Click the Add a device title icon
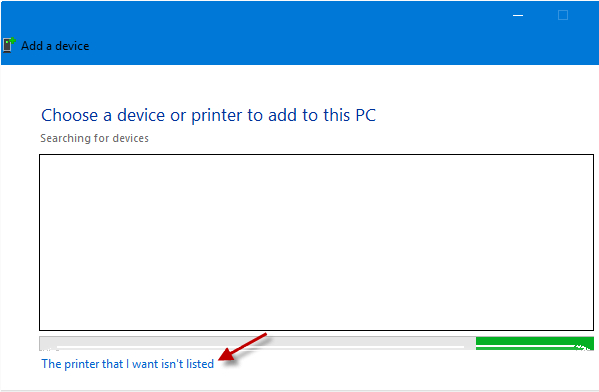 9,45
